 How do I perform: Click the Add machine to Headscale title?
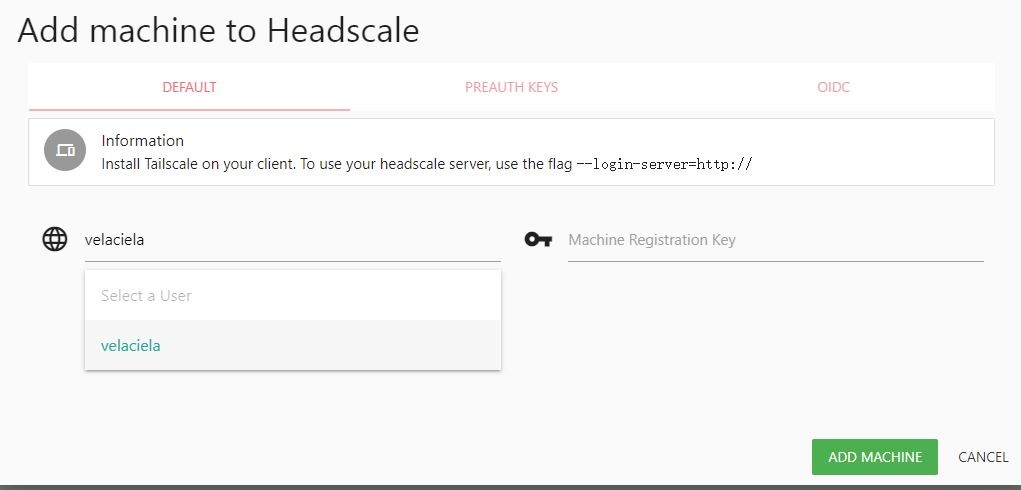(218, 31)
